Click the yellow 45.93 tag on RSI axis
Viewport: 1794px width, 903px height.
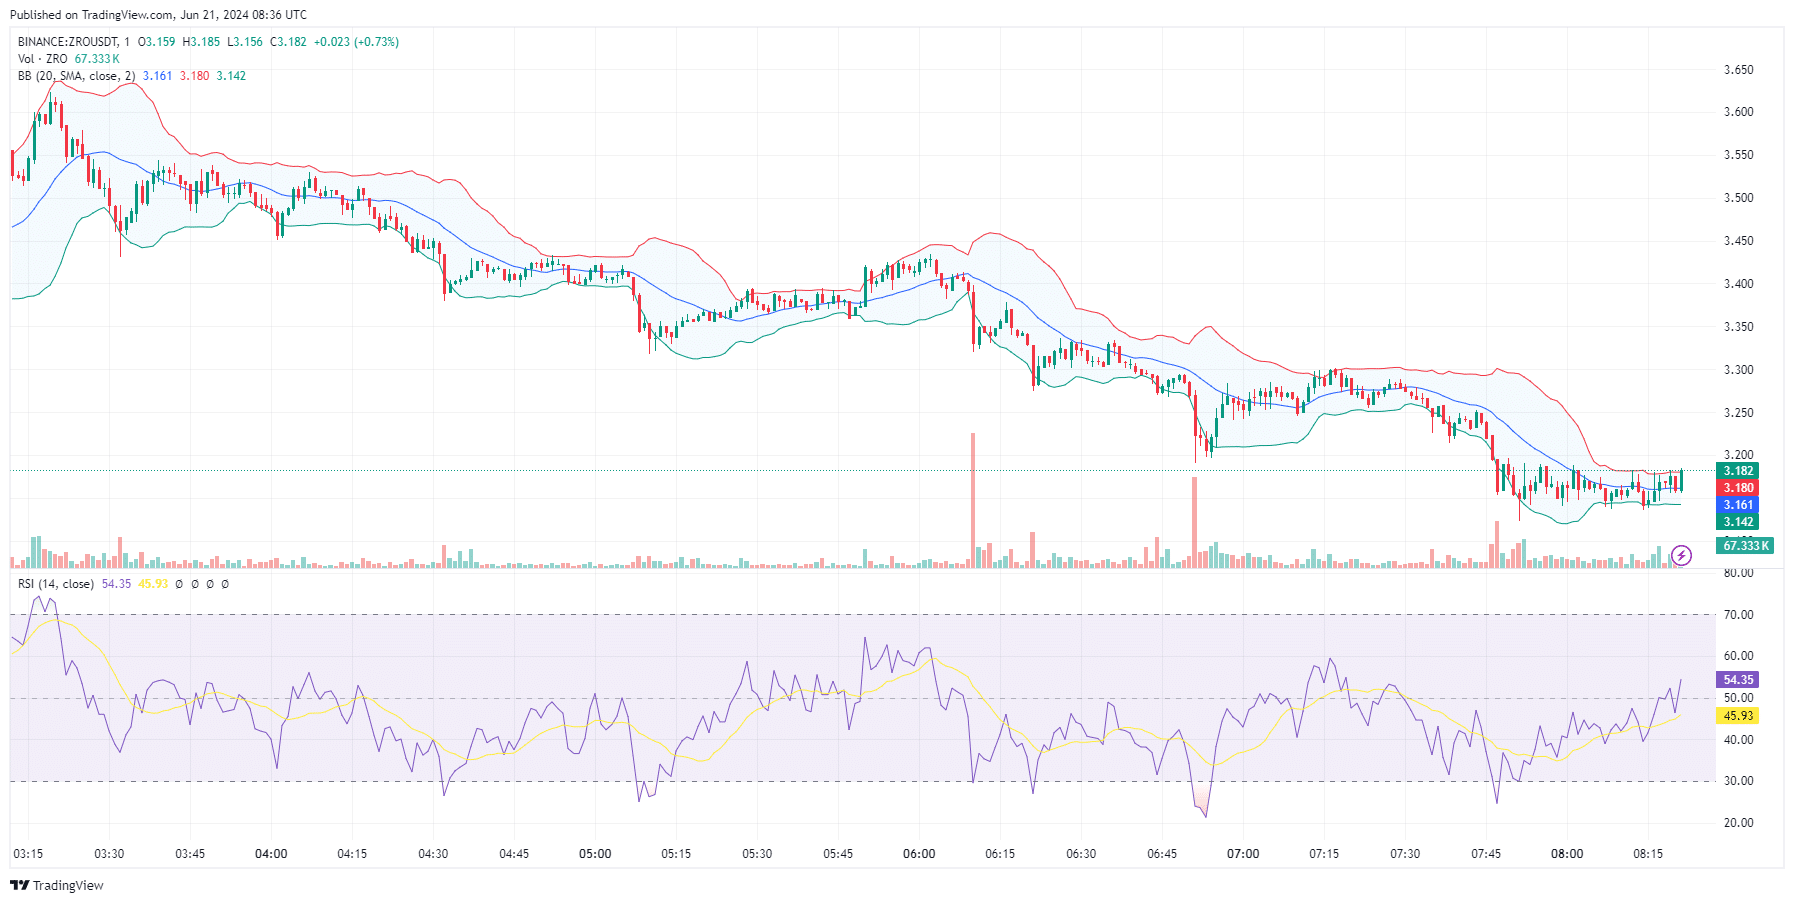[x=1738, y=716]
